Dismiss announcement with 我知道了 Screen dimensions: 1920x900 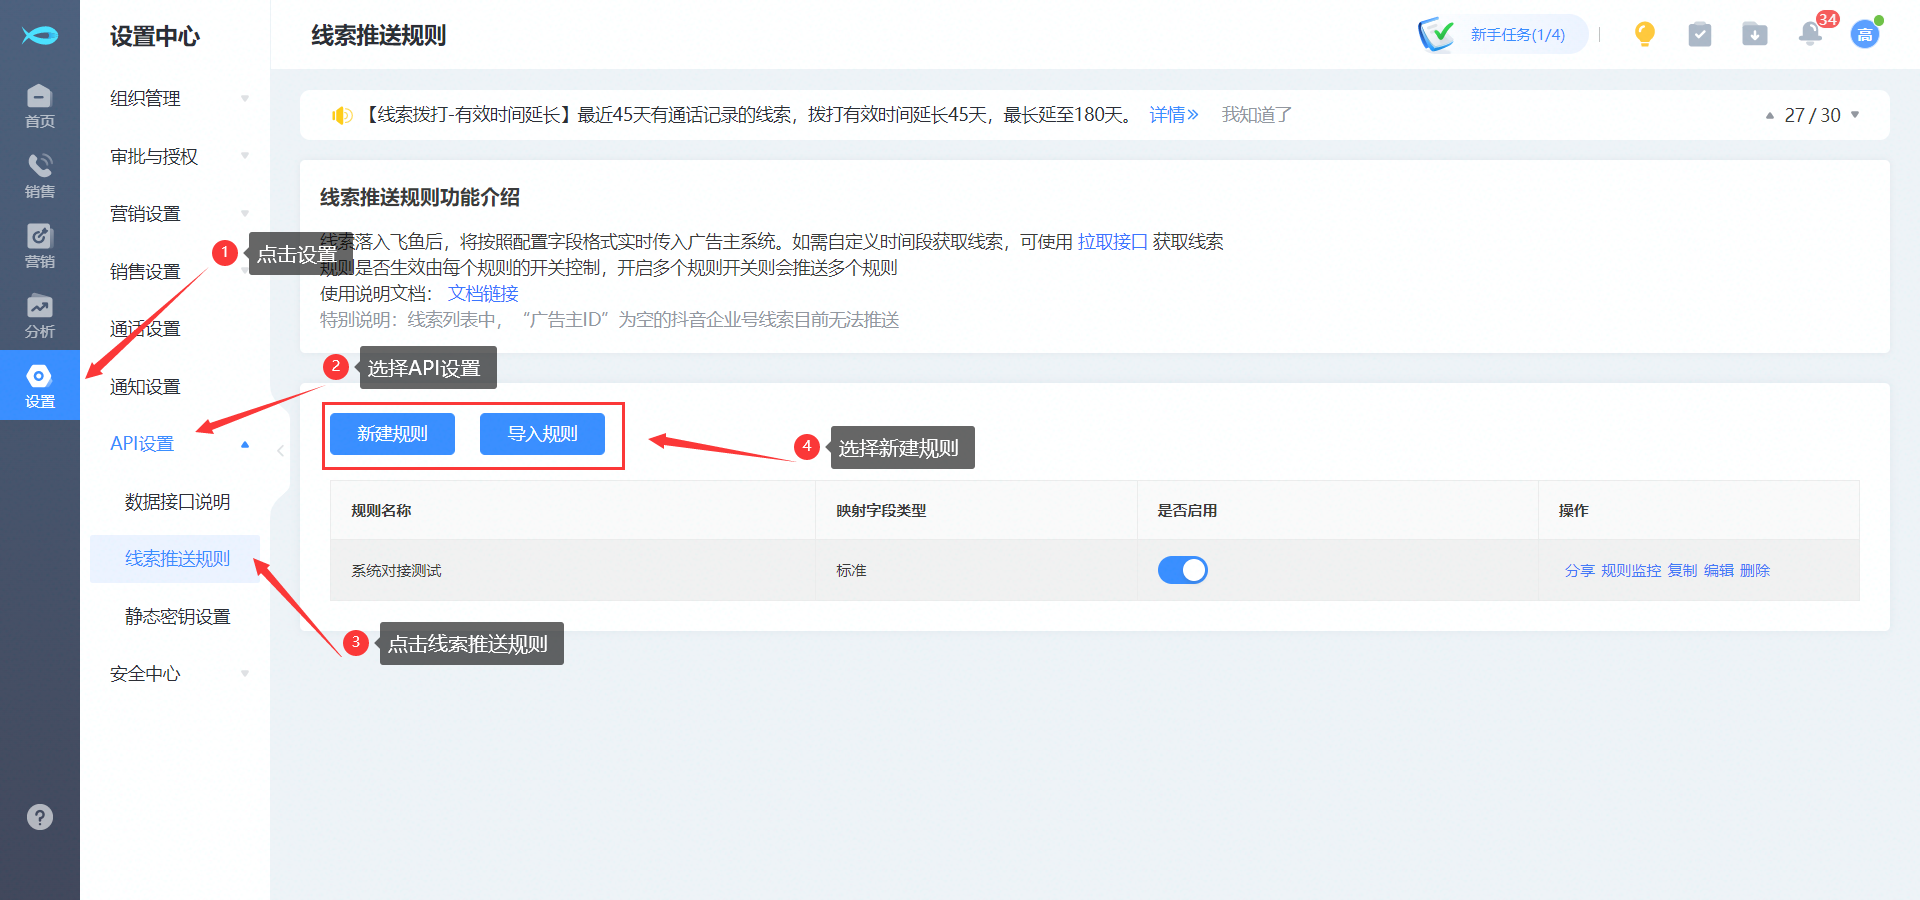[1257, 115]
